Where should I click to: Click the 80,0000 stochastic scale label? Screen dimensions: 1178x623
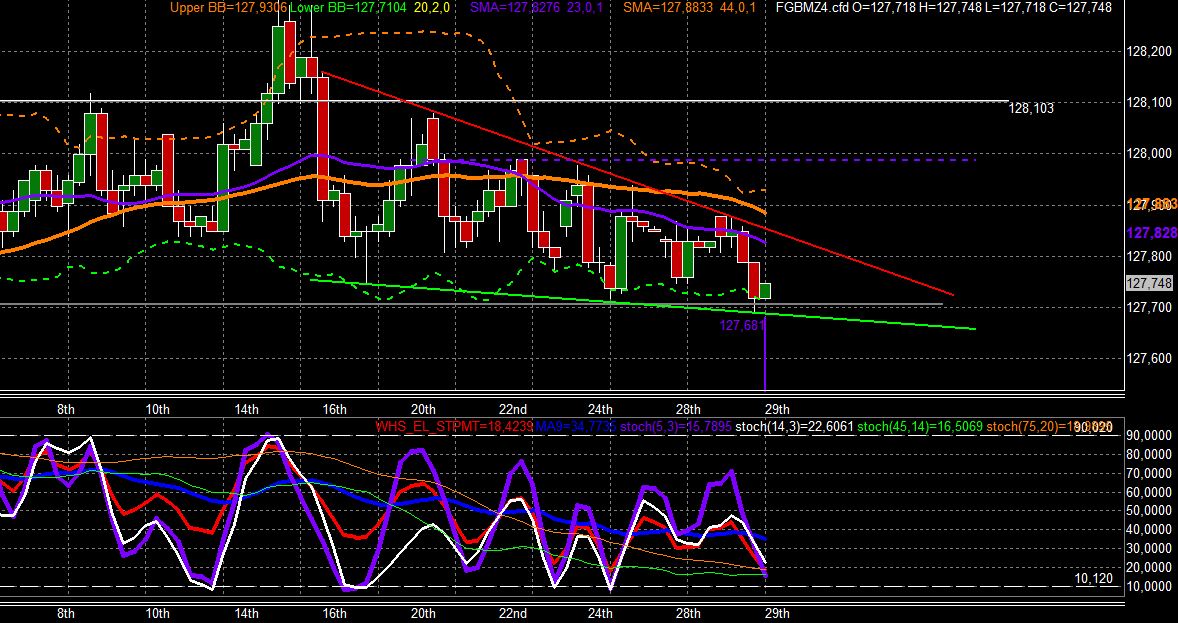(x=1149, y=455)
